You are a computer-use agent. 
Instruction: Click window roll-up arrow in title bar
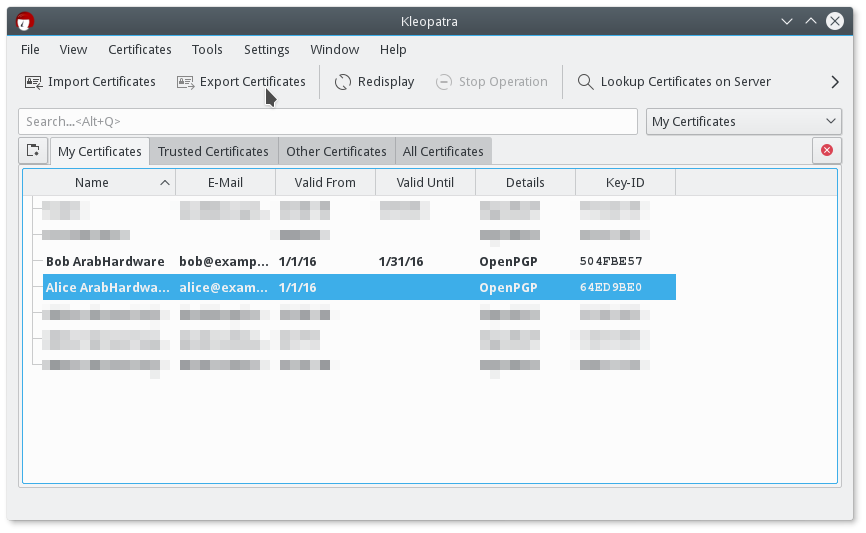[x=811, y=22]
